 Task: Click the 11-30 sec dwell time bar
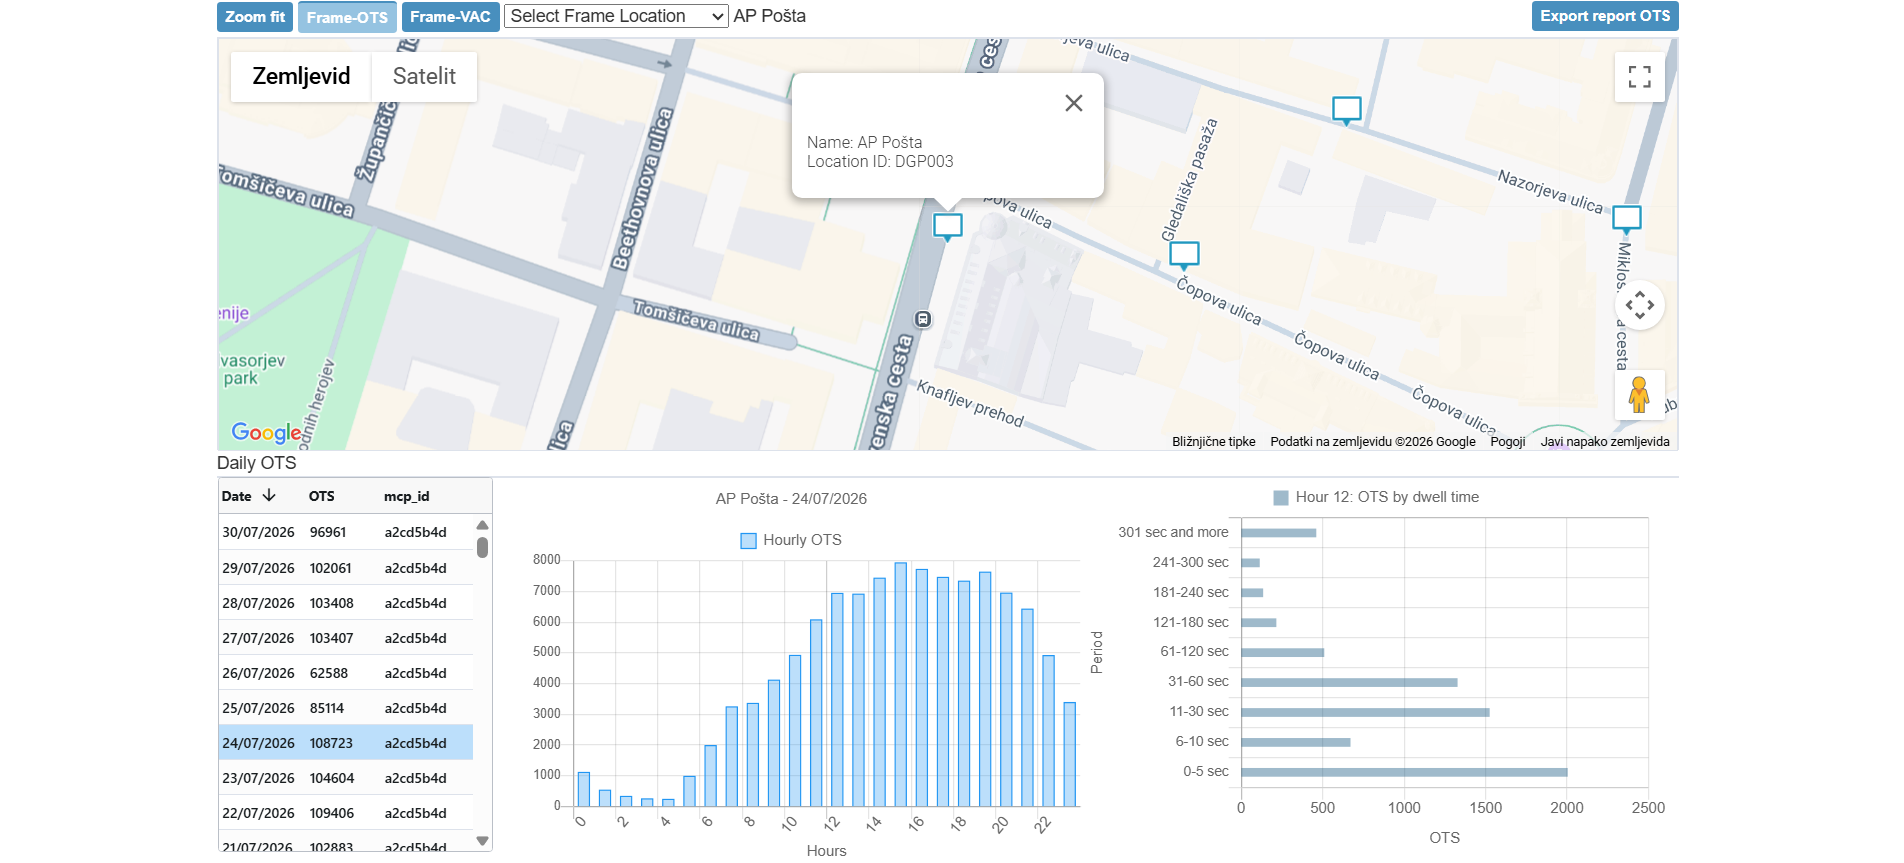tap(1365, 712)
